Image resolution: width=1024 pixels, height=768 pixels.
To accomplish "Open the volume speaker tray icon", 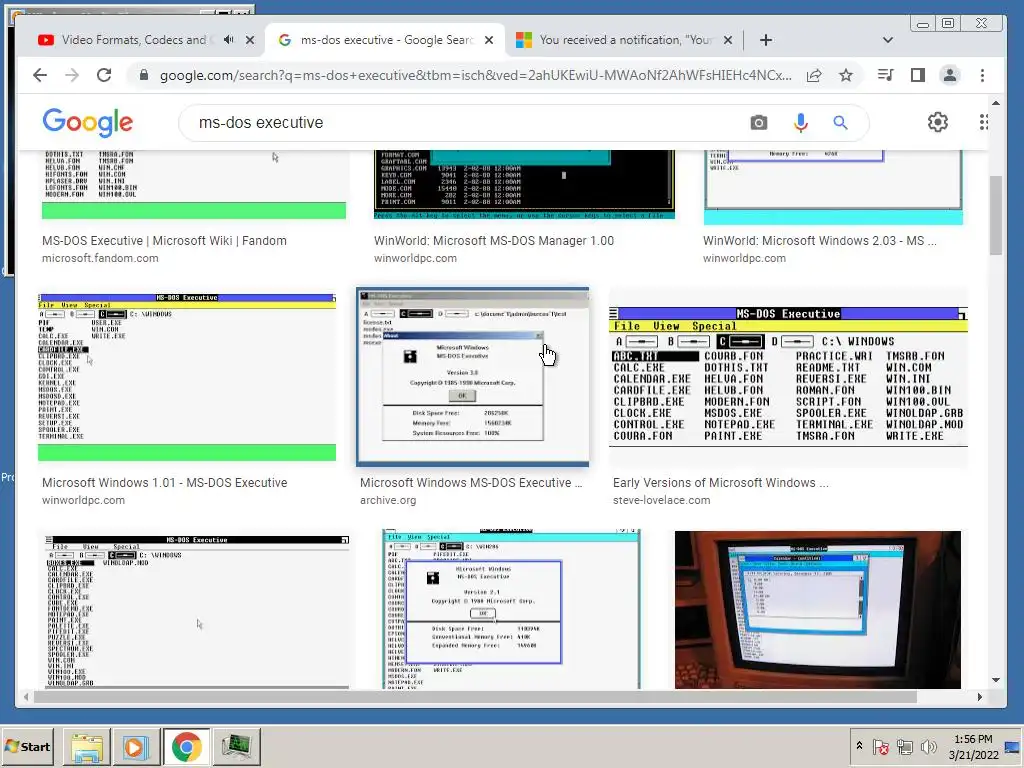I will coord(929,746).
